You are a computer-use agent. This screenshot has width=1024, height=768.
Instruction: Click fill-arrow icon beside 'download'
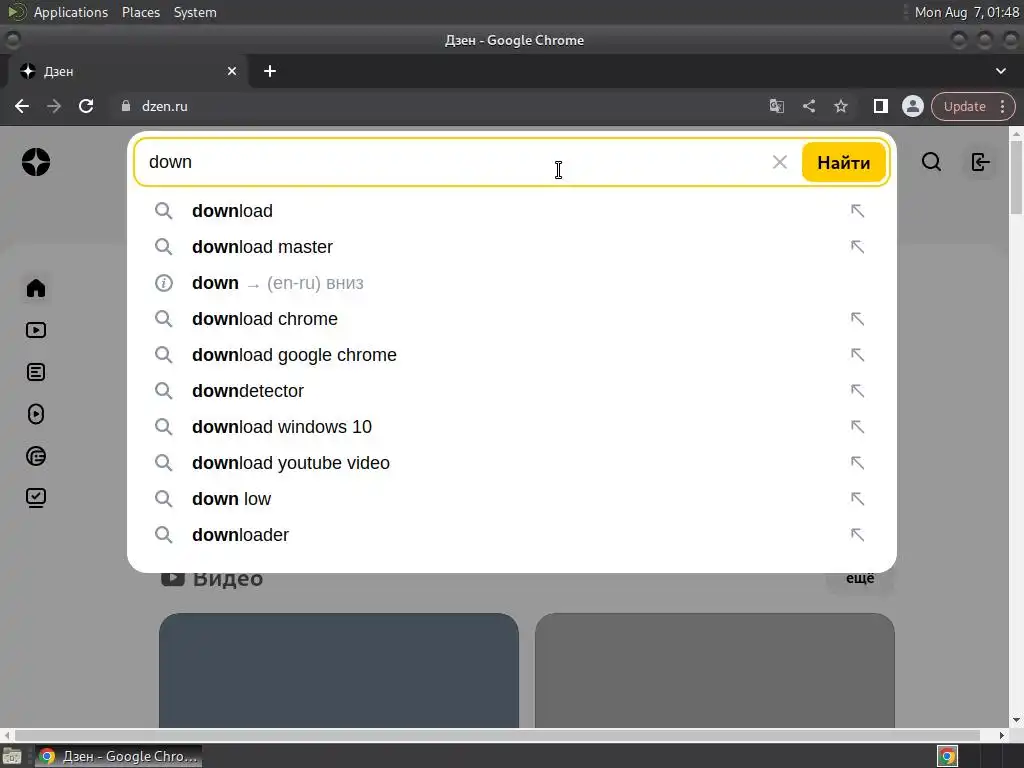pos(857,211)
